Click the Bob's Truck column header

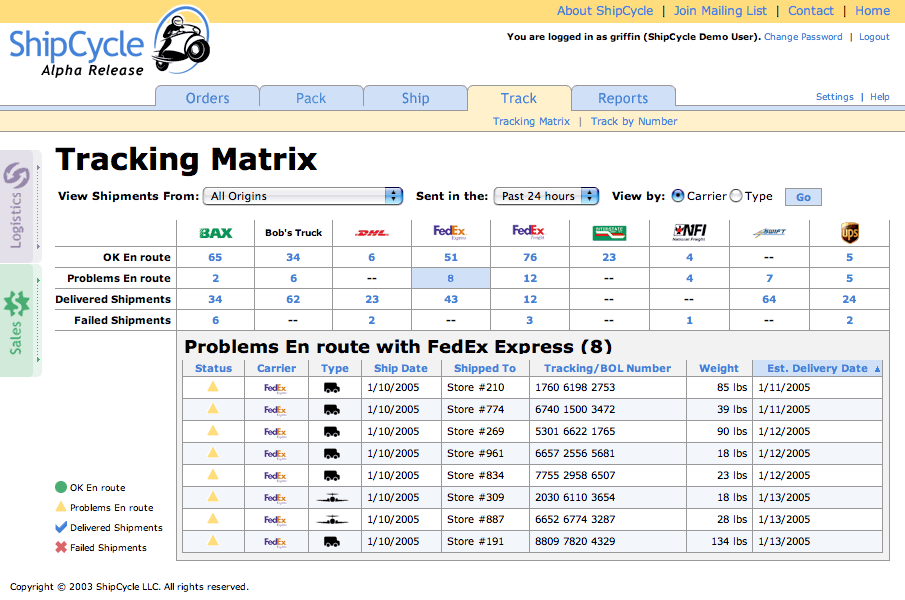tap(293, 232)
